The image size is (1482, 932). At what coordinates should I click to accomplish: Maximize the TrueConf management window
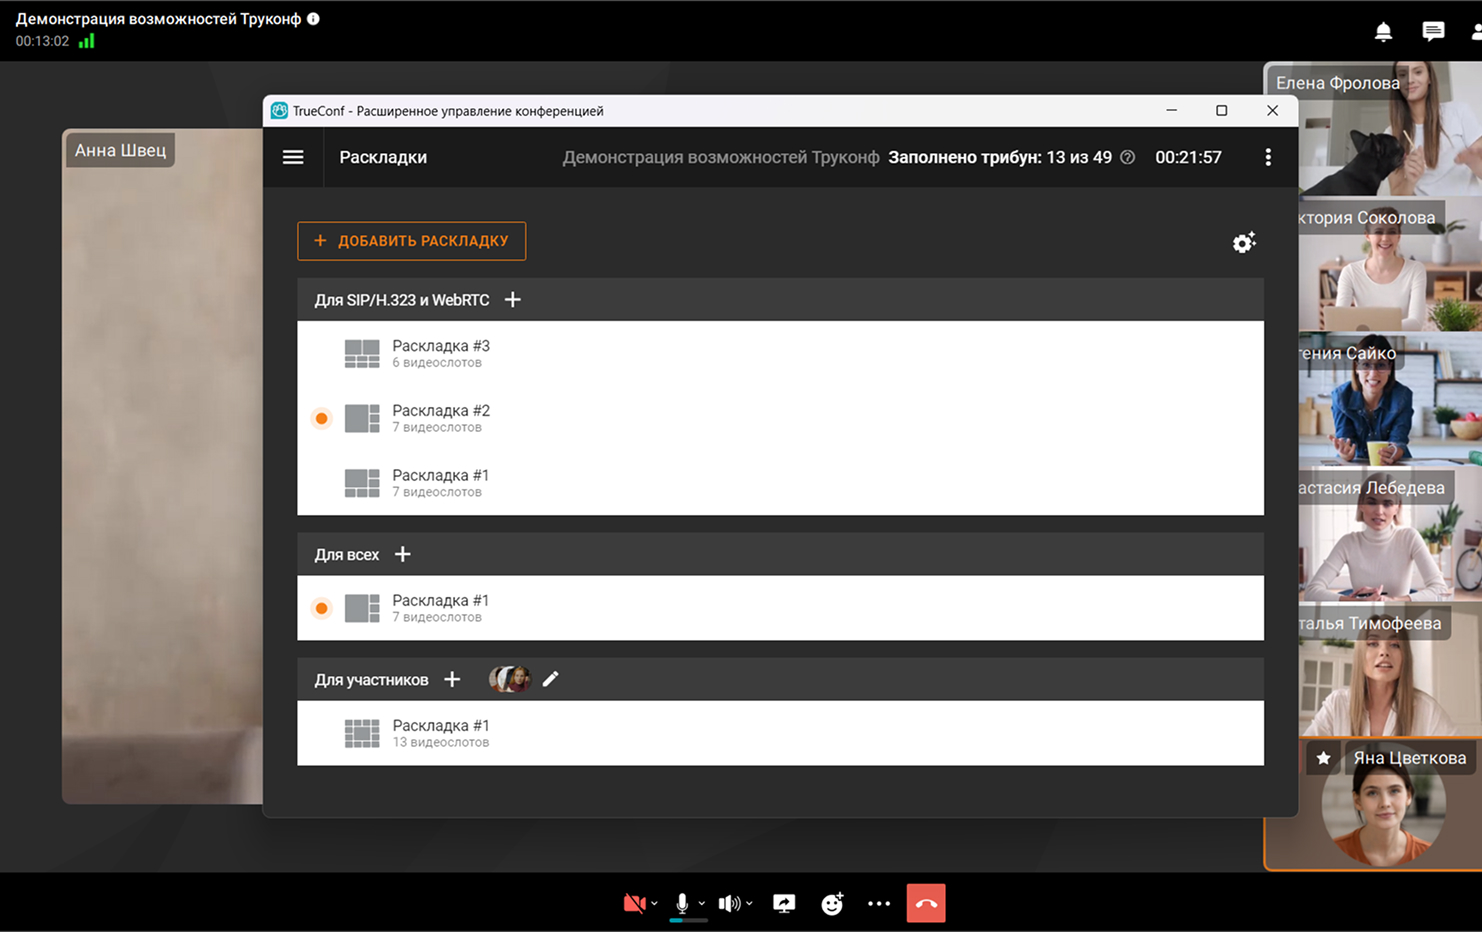tap(1221, 111)
